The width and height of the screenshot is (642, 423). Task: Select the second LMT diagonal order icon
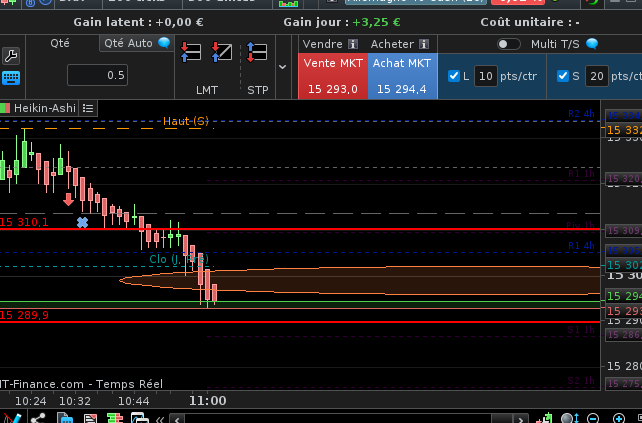coord(222,52)
